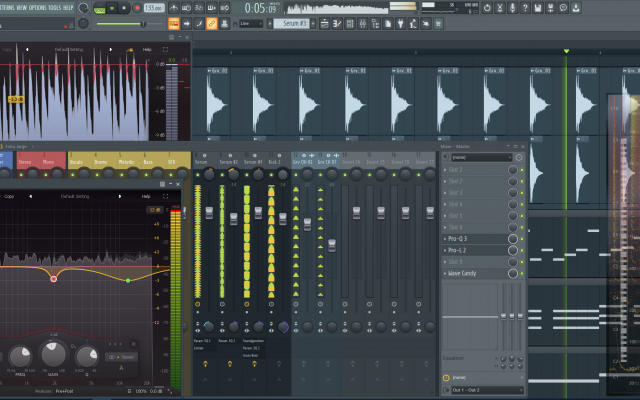Open the Line snap dropdown
The width and height of the screenshot is (640, 400).
tap(251, 24)
